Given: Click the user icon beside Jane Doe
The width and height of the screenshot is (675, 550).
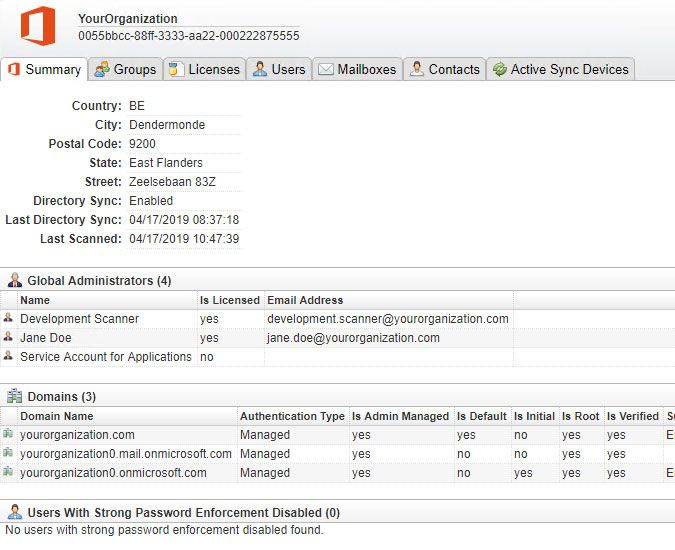Looking at the screenshot, I should pyautogui.click(x=8, y=337).
